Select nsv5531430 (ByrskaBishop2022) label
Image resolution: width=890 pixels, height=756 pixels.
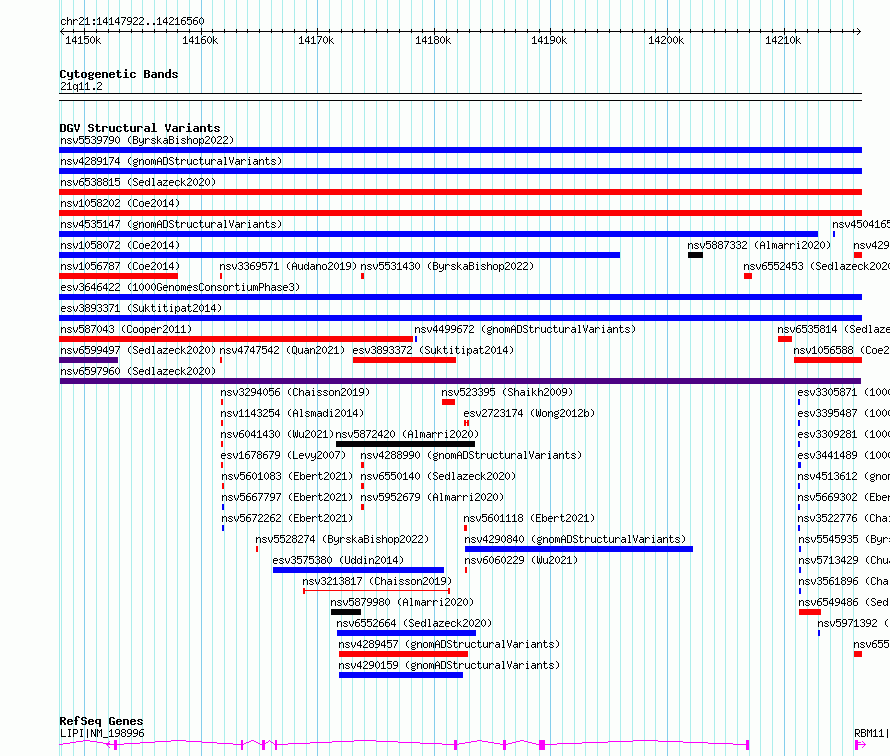point(447,266)
